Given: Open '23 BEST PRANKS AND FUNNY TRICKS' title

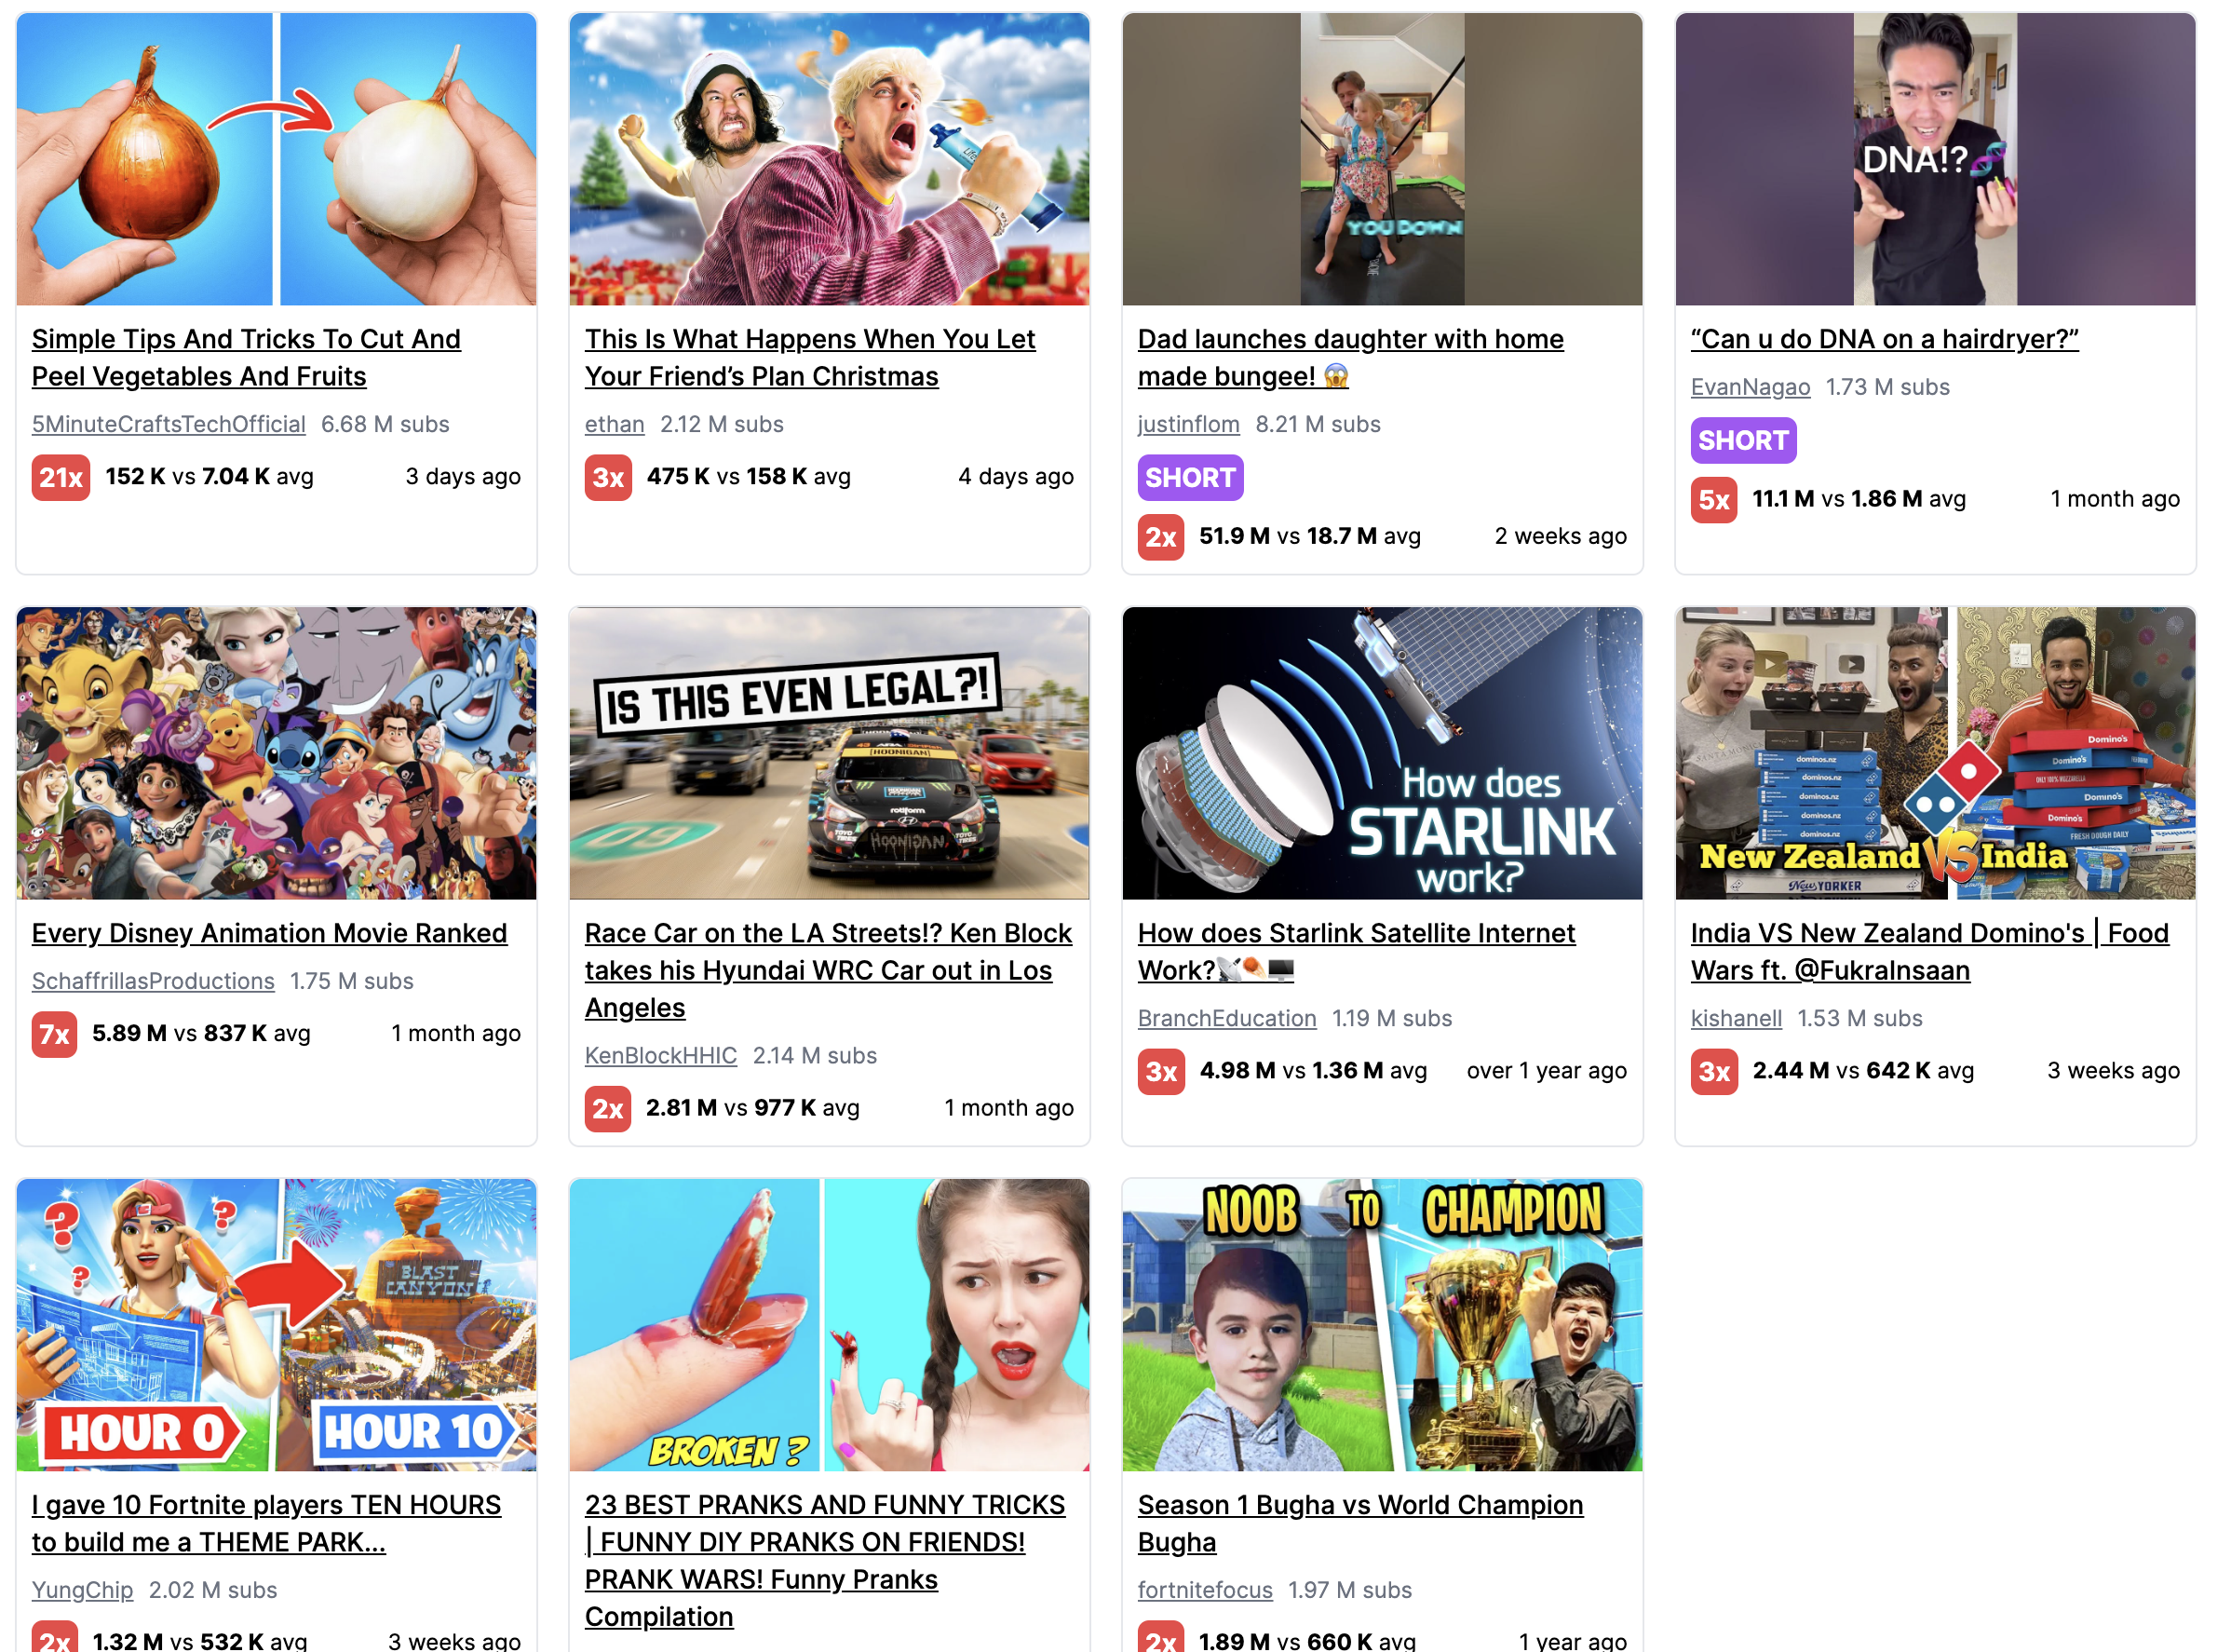Looking at the screenshot, I should coord(825,1561).
